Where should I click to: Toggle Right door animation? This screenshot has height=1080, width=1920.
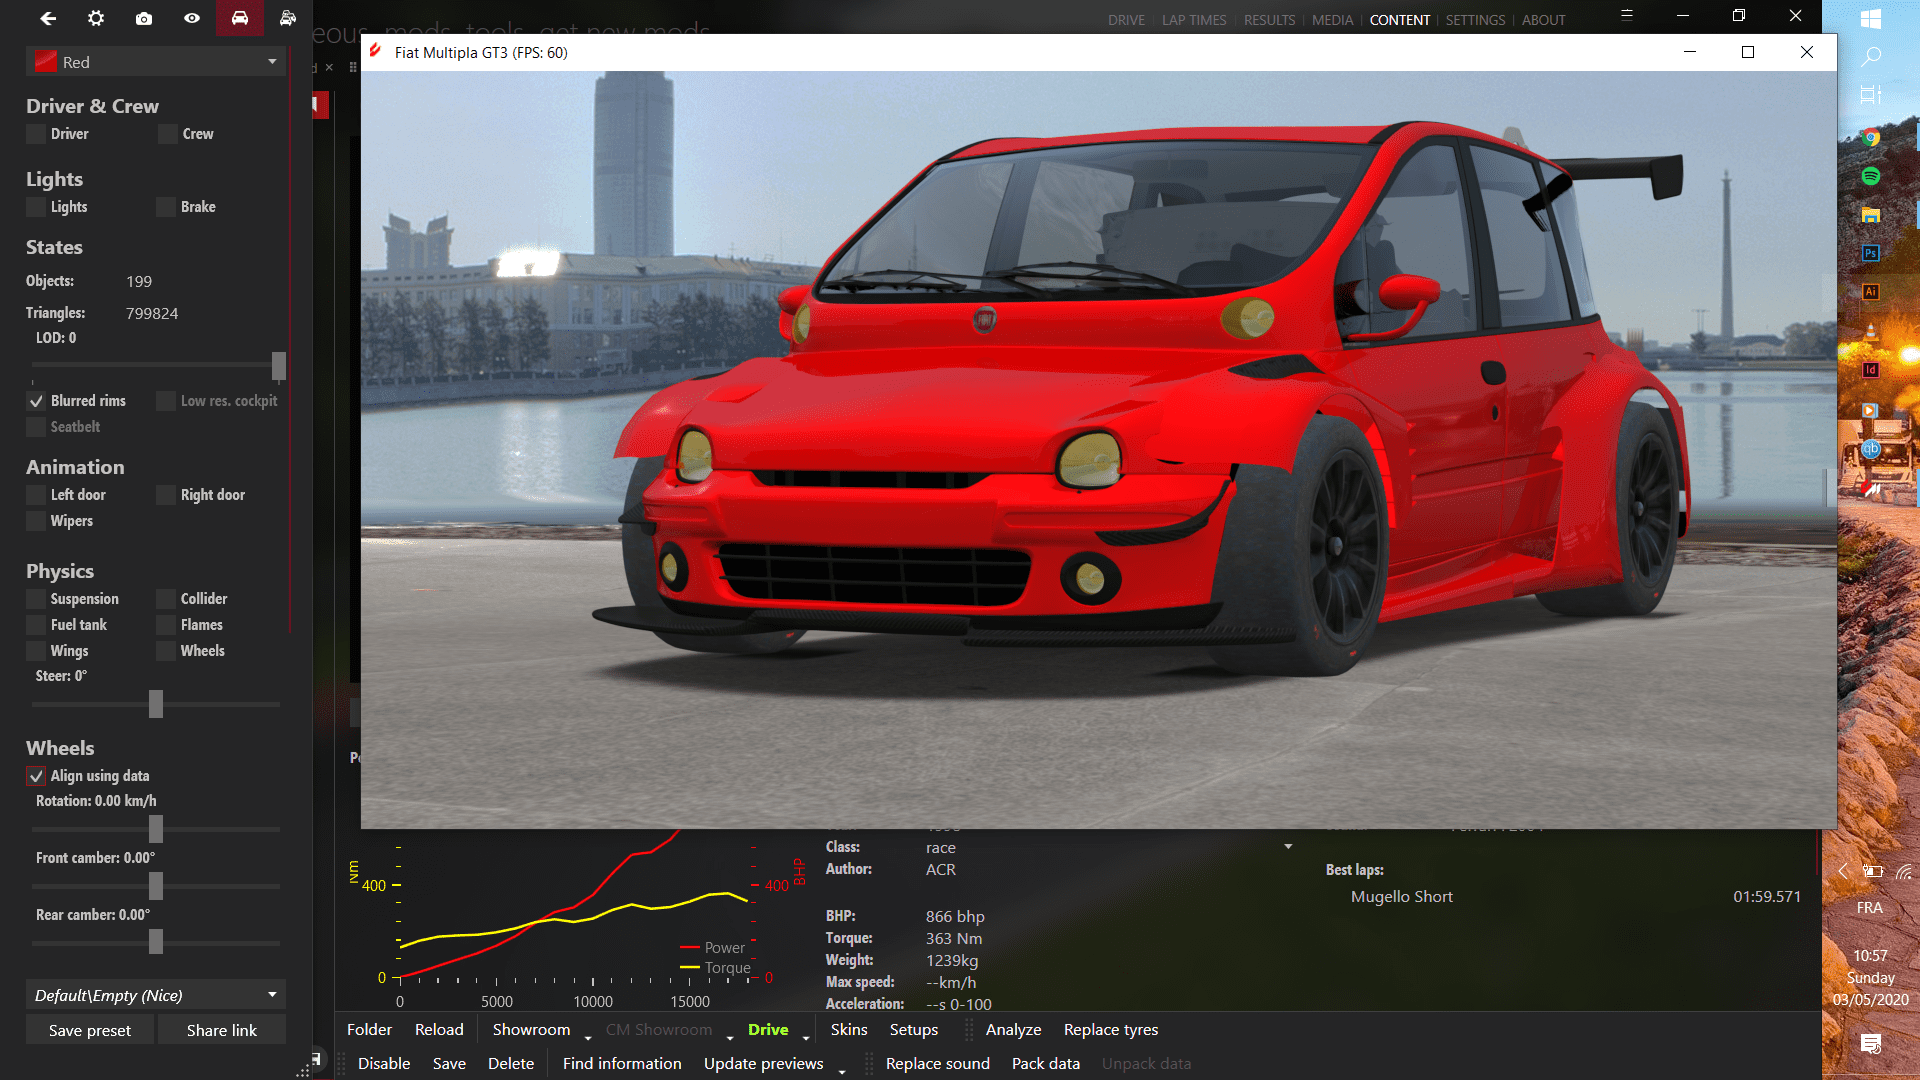tap(166, 495)
